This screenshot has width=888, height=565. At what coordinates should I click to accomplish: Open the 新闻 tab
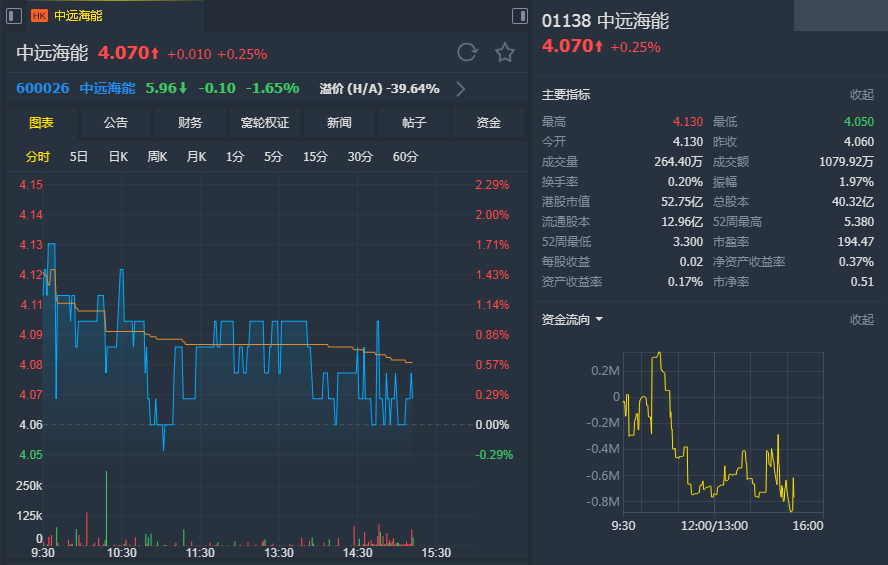pos(339,123)
